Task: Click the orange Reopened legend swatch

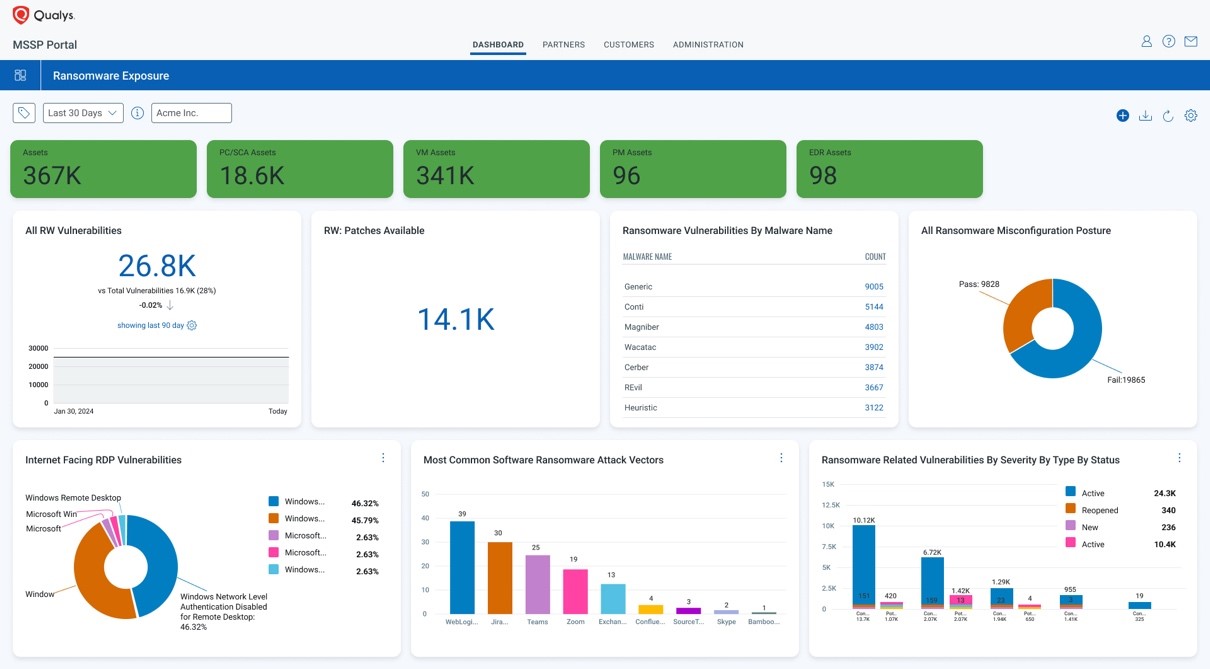Action: click(1070, 510)
